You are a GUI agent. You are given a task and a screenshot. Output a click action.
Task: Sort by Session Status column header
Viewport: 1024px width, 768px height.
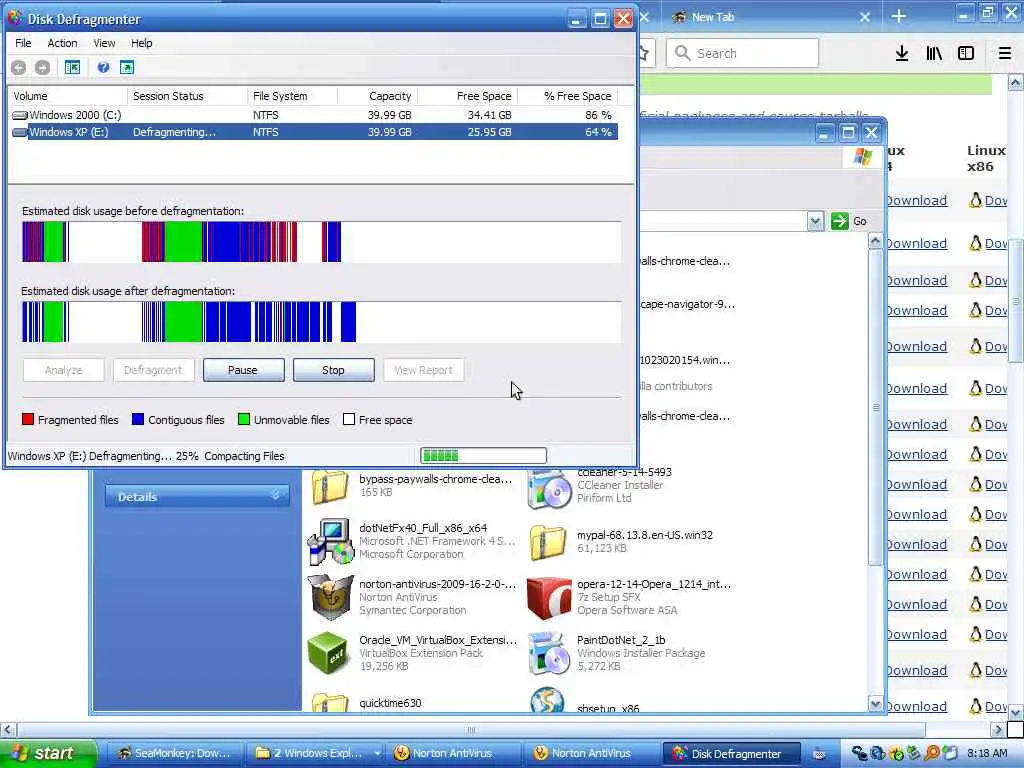pos(187,96)
